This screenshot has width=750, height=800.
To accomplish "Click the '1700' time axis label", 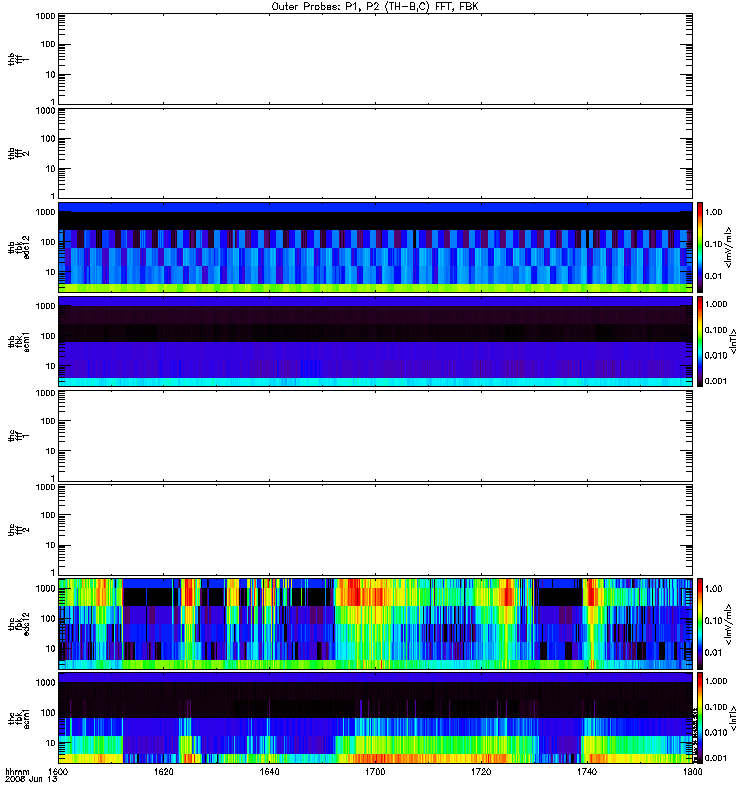I will click(375, 772).
